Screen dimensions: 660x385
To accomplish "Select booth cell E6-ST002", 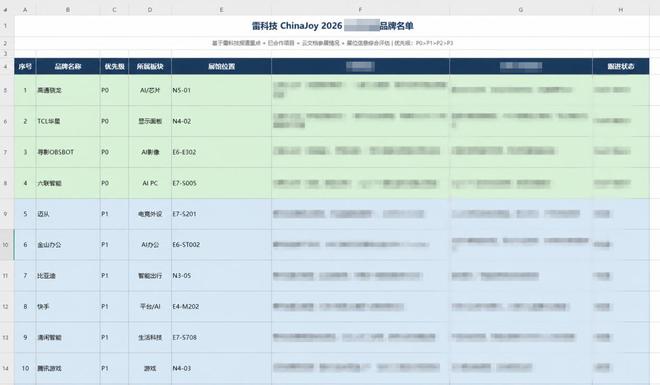I will pos(221,244).
